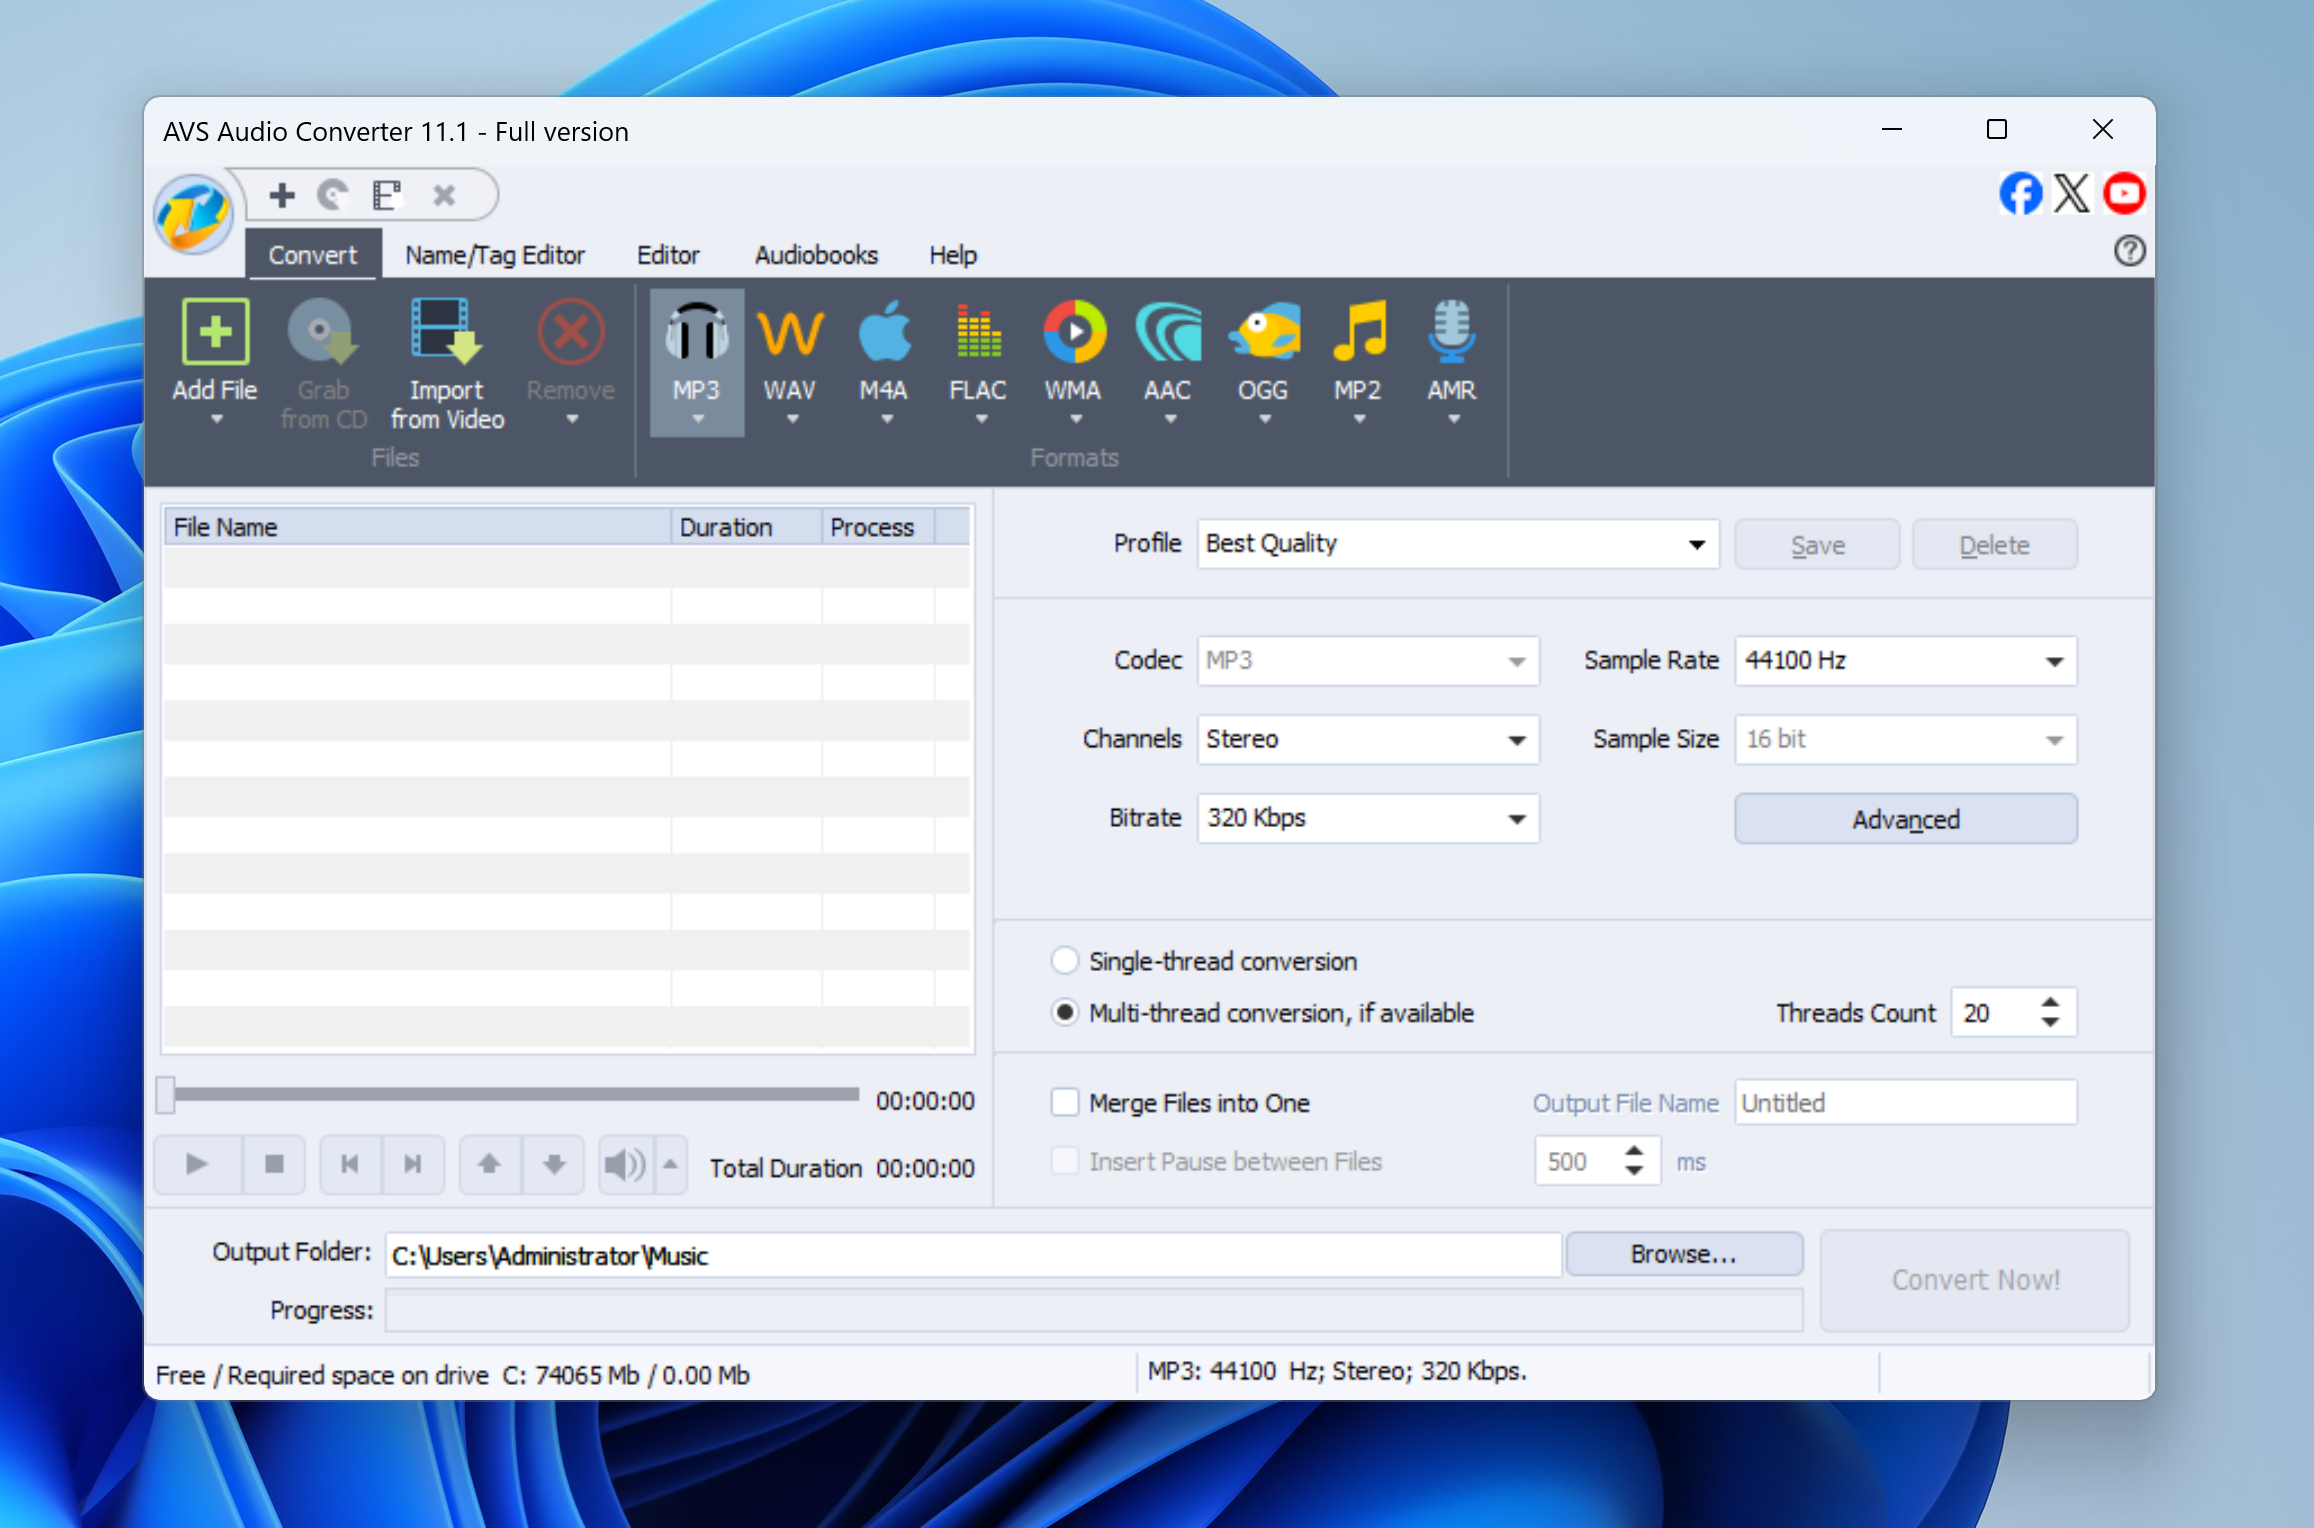Expand the MP3 format dropdown arrow
Screen dimensions: 2314x1528
click(x=698, y=420)
